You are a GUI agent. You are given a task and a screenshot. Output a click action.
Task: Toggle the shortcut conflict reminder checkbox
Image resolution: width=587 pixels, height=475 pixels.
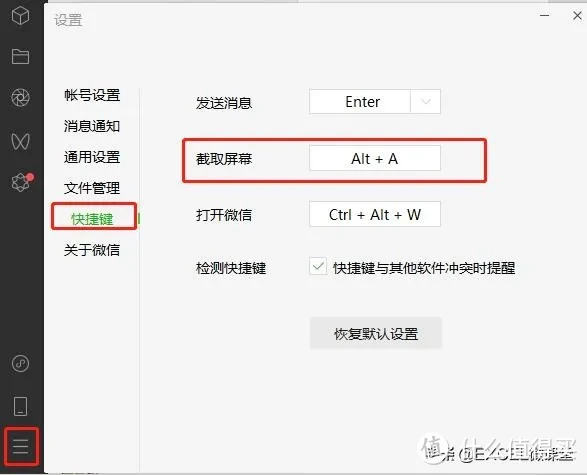pyautogui.click(x=318, y=267)
